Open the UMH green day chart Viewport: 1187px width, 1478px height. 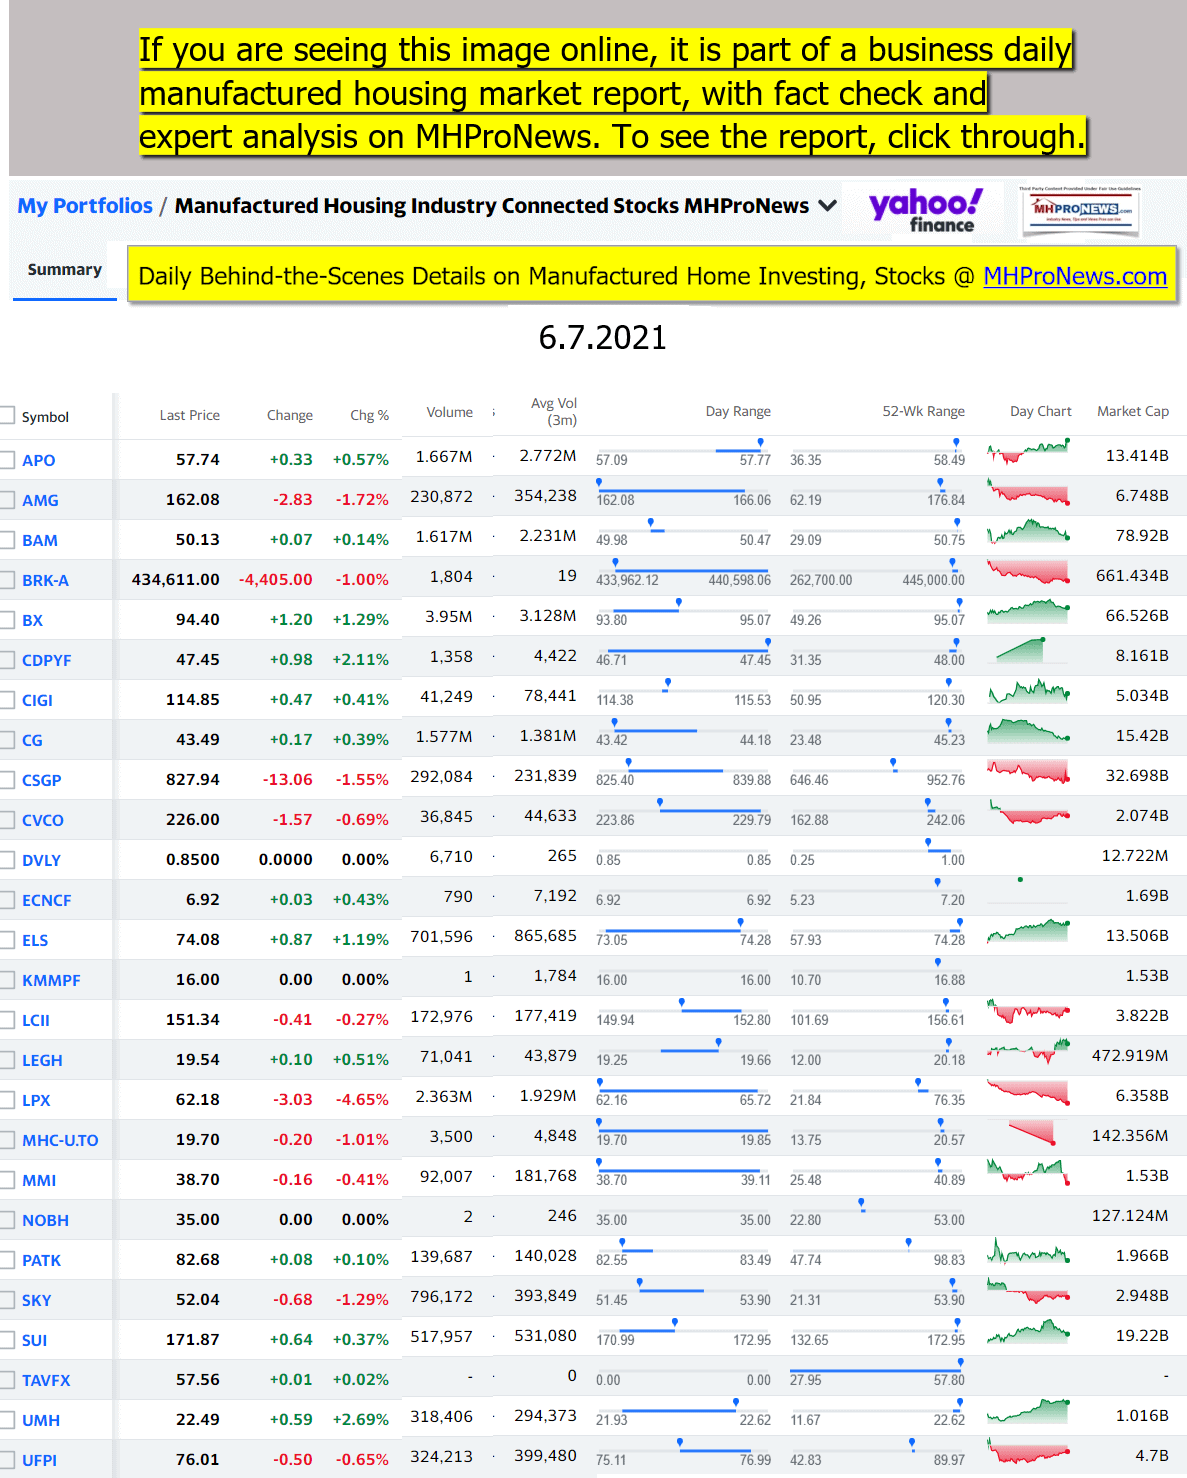click(1028, 1412)
